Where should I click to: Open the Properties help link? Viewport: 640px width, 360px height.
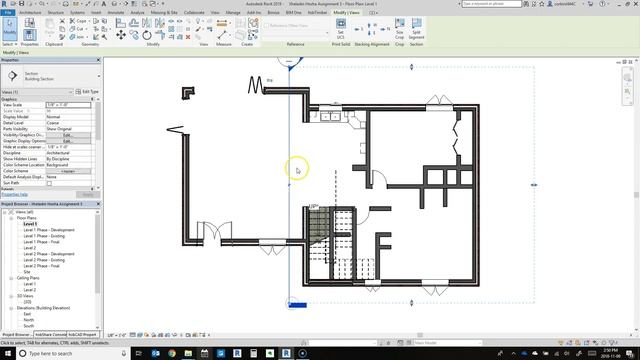pyautogui.click(x=15, y=194)
